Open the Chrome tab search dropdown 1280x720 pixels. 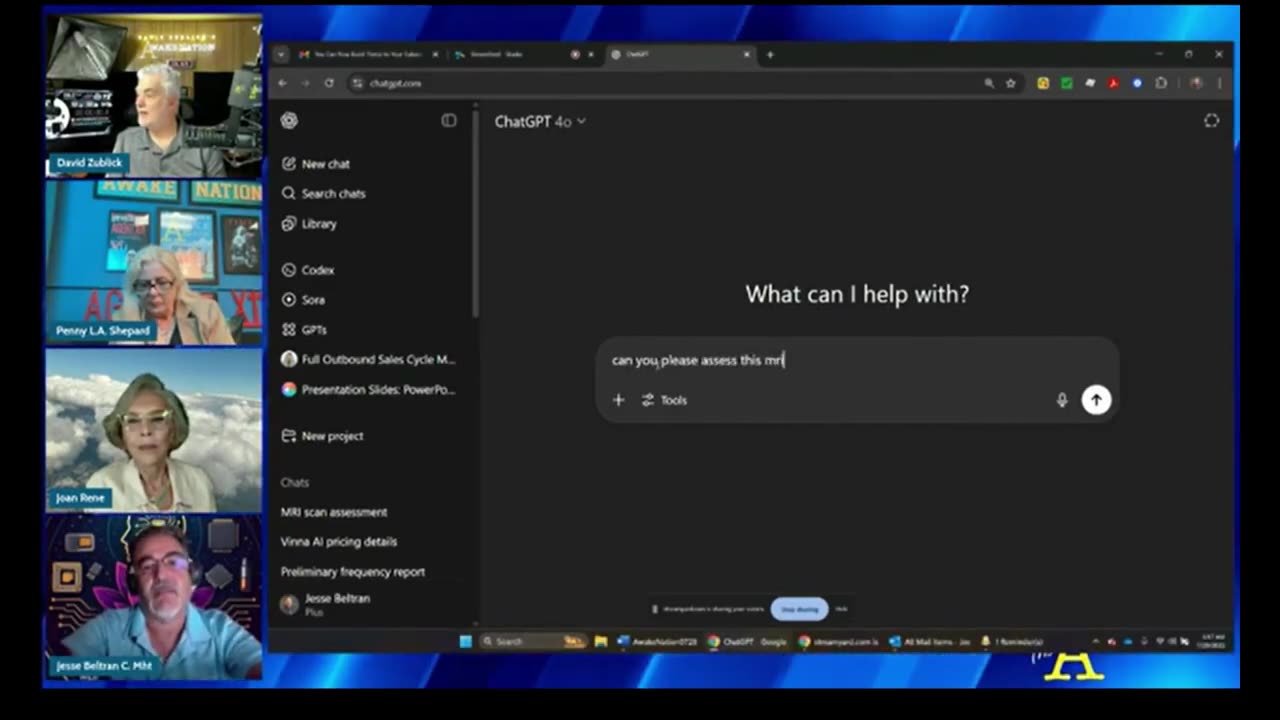click(x=281, y=54)
